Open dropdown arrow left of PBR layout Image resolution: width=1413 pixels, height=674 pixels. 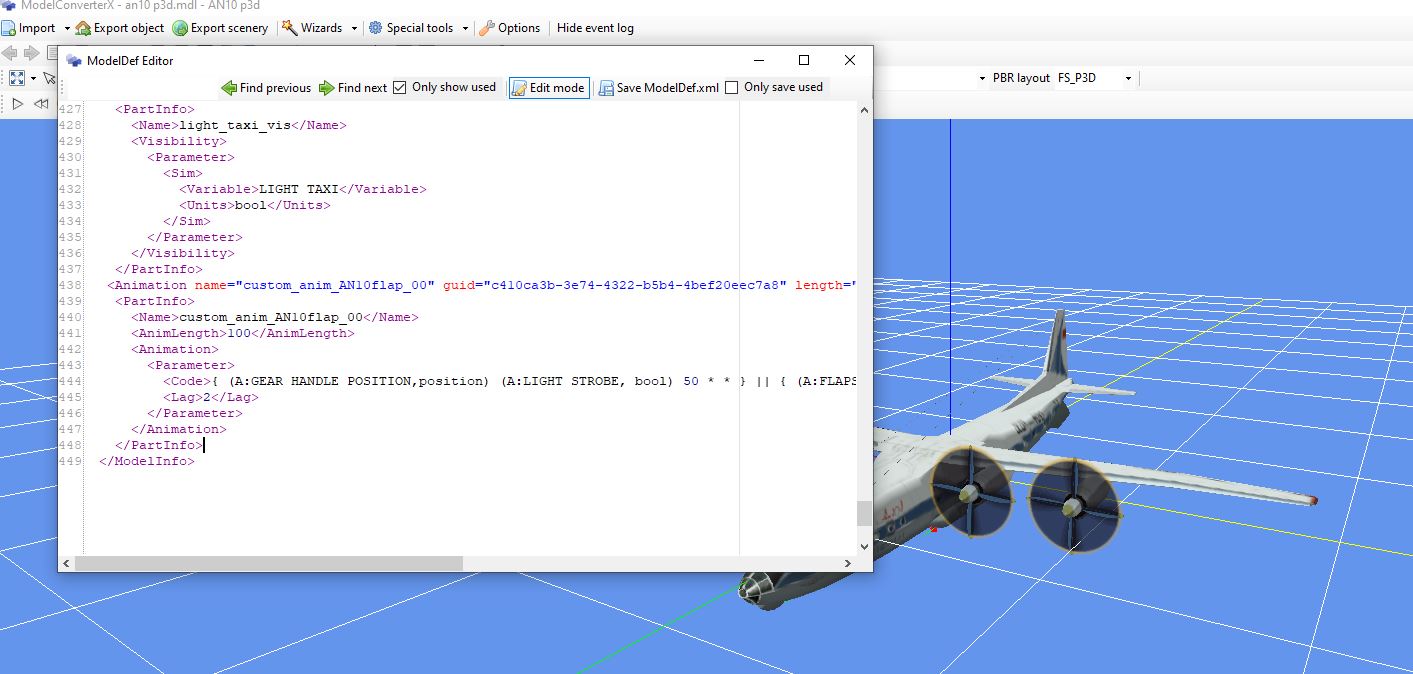tap(982, 78)
